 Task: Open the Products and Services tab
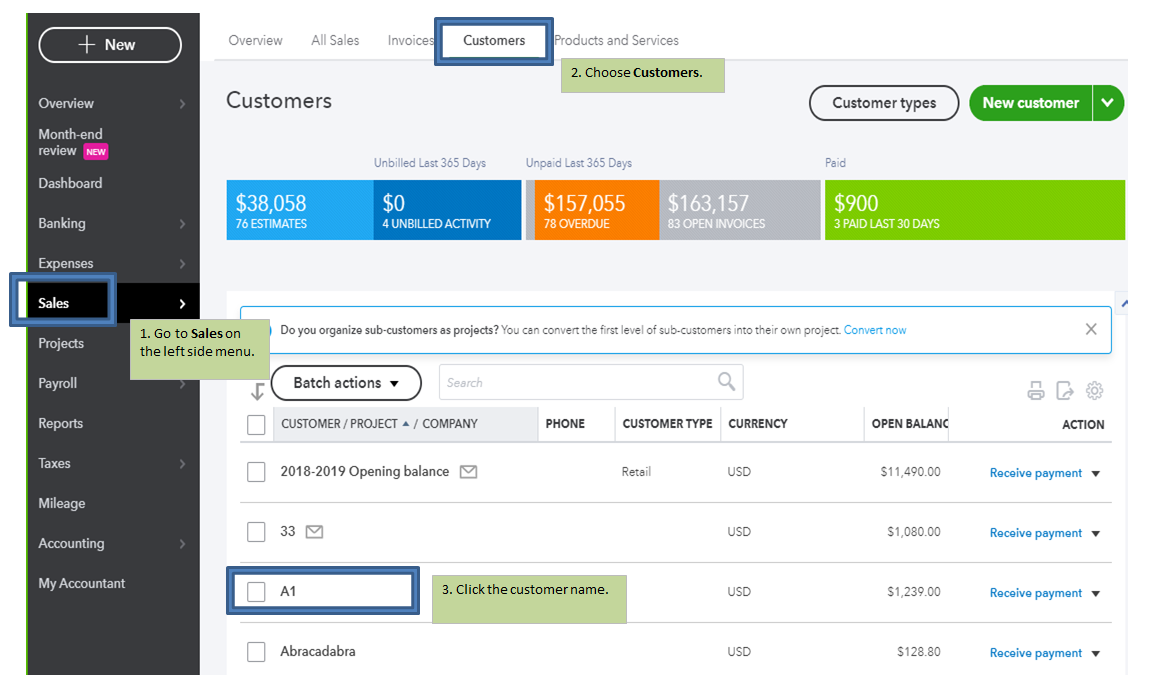click(x=617, y=41)
